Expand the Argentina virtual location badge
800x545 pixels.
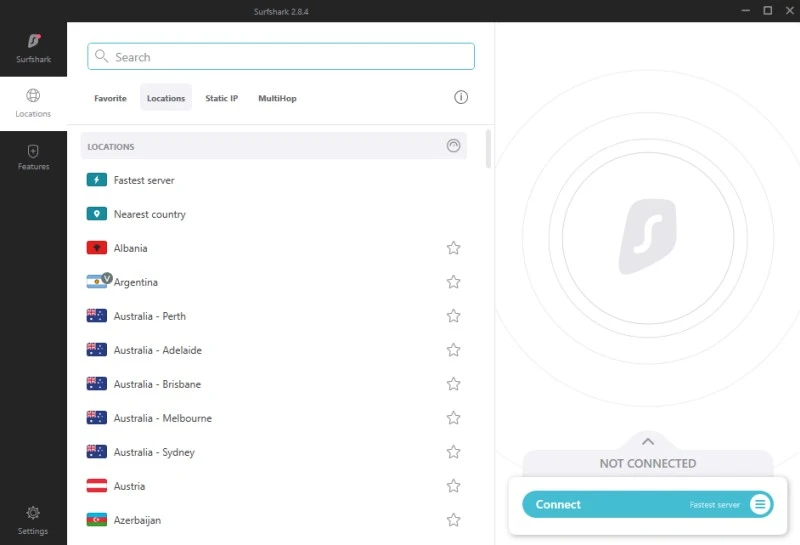pos(107,278)
